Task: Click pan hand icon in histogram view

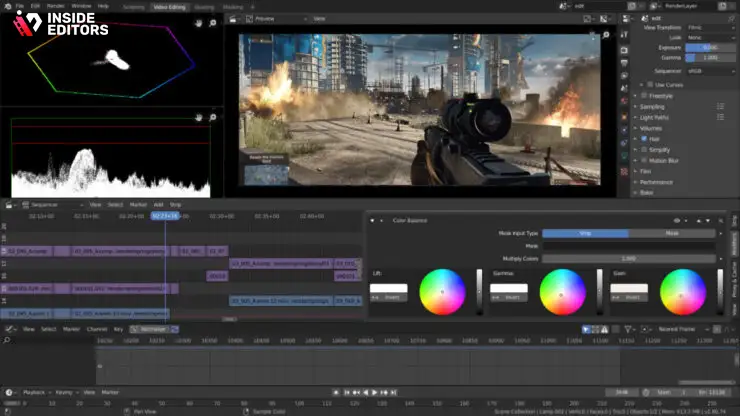Action: click(x=199, y=117)
